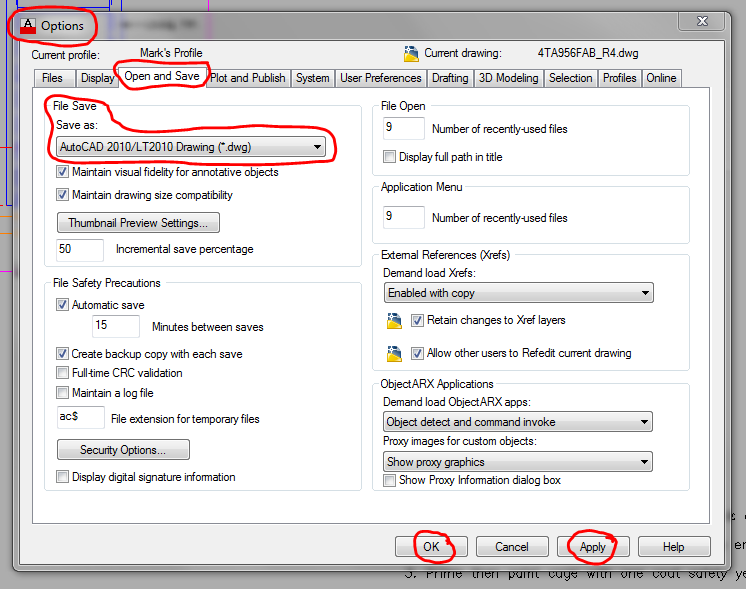The height and width of the screenshot is (589, 746).
Task: Click the Cancel button
Action: coord(512,547)
